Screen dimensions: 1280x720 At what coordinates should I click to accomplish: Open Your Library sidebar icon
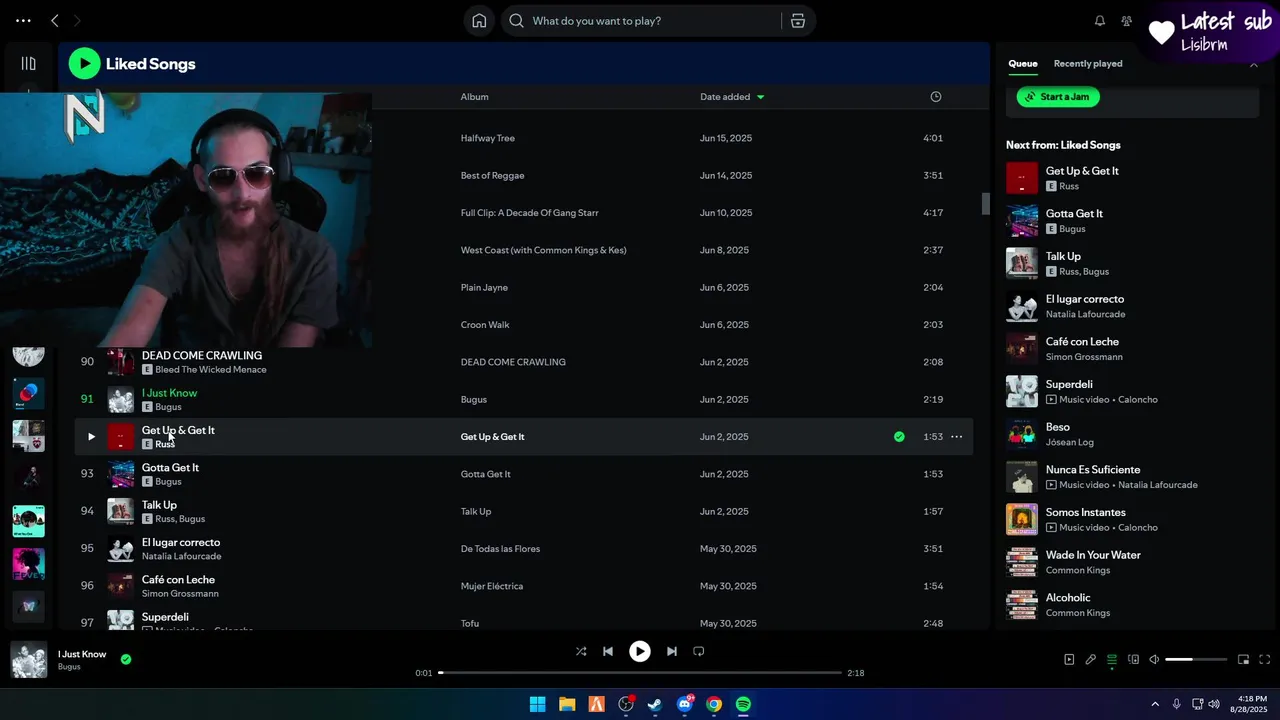(28, 63)
